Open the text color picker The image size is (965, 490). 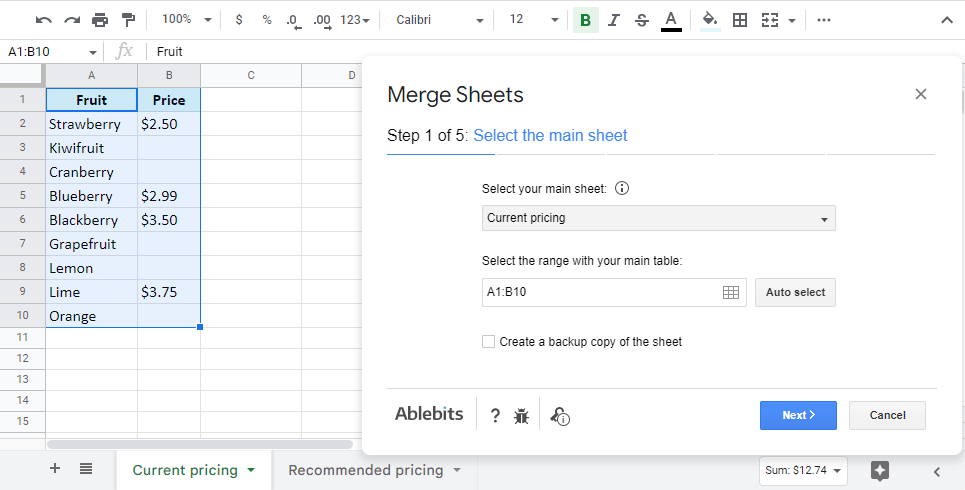[x=671, y=20]
